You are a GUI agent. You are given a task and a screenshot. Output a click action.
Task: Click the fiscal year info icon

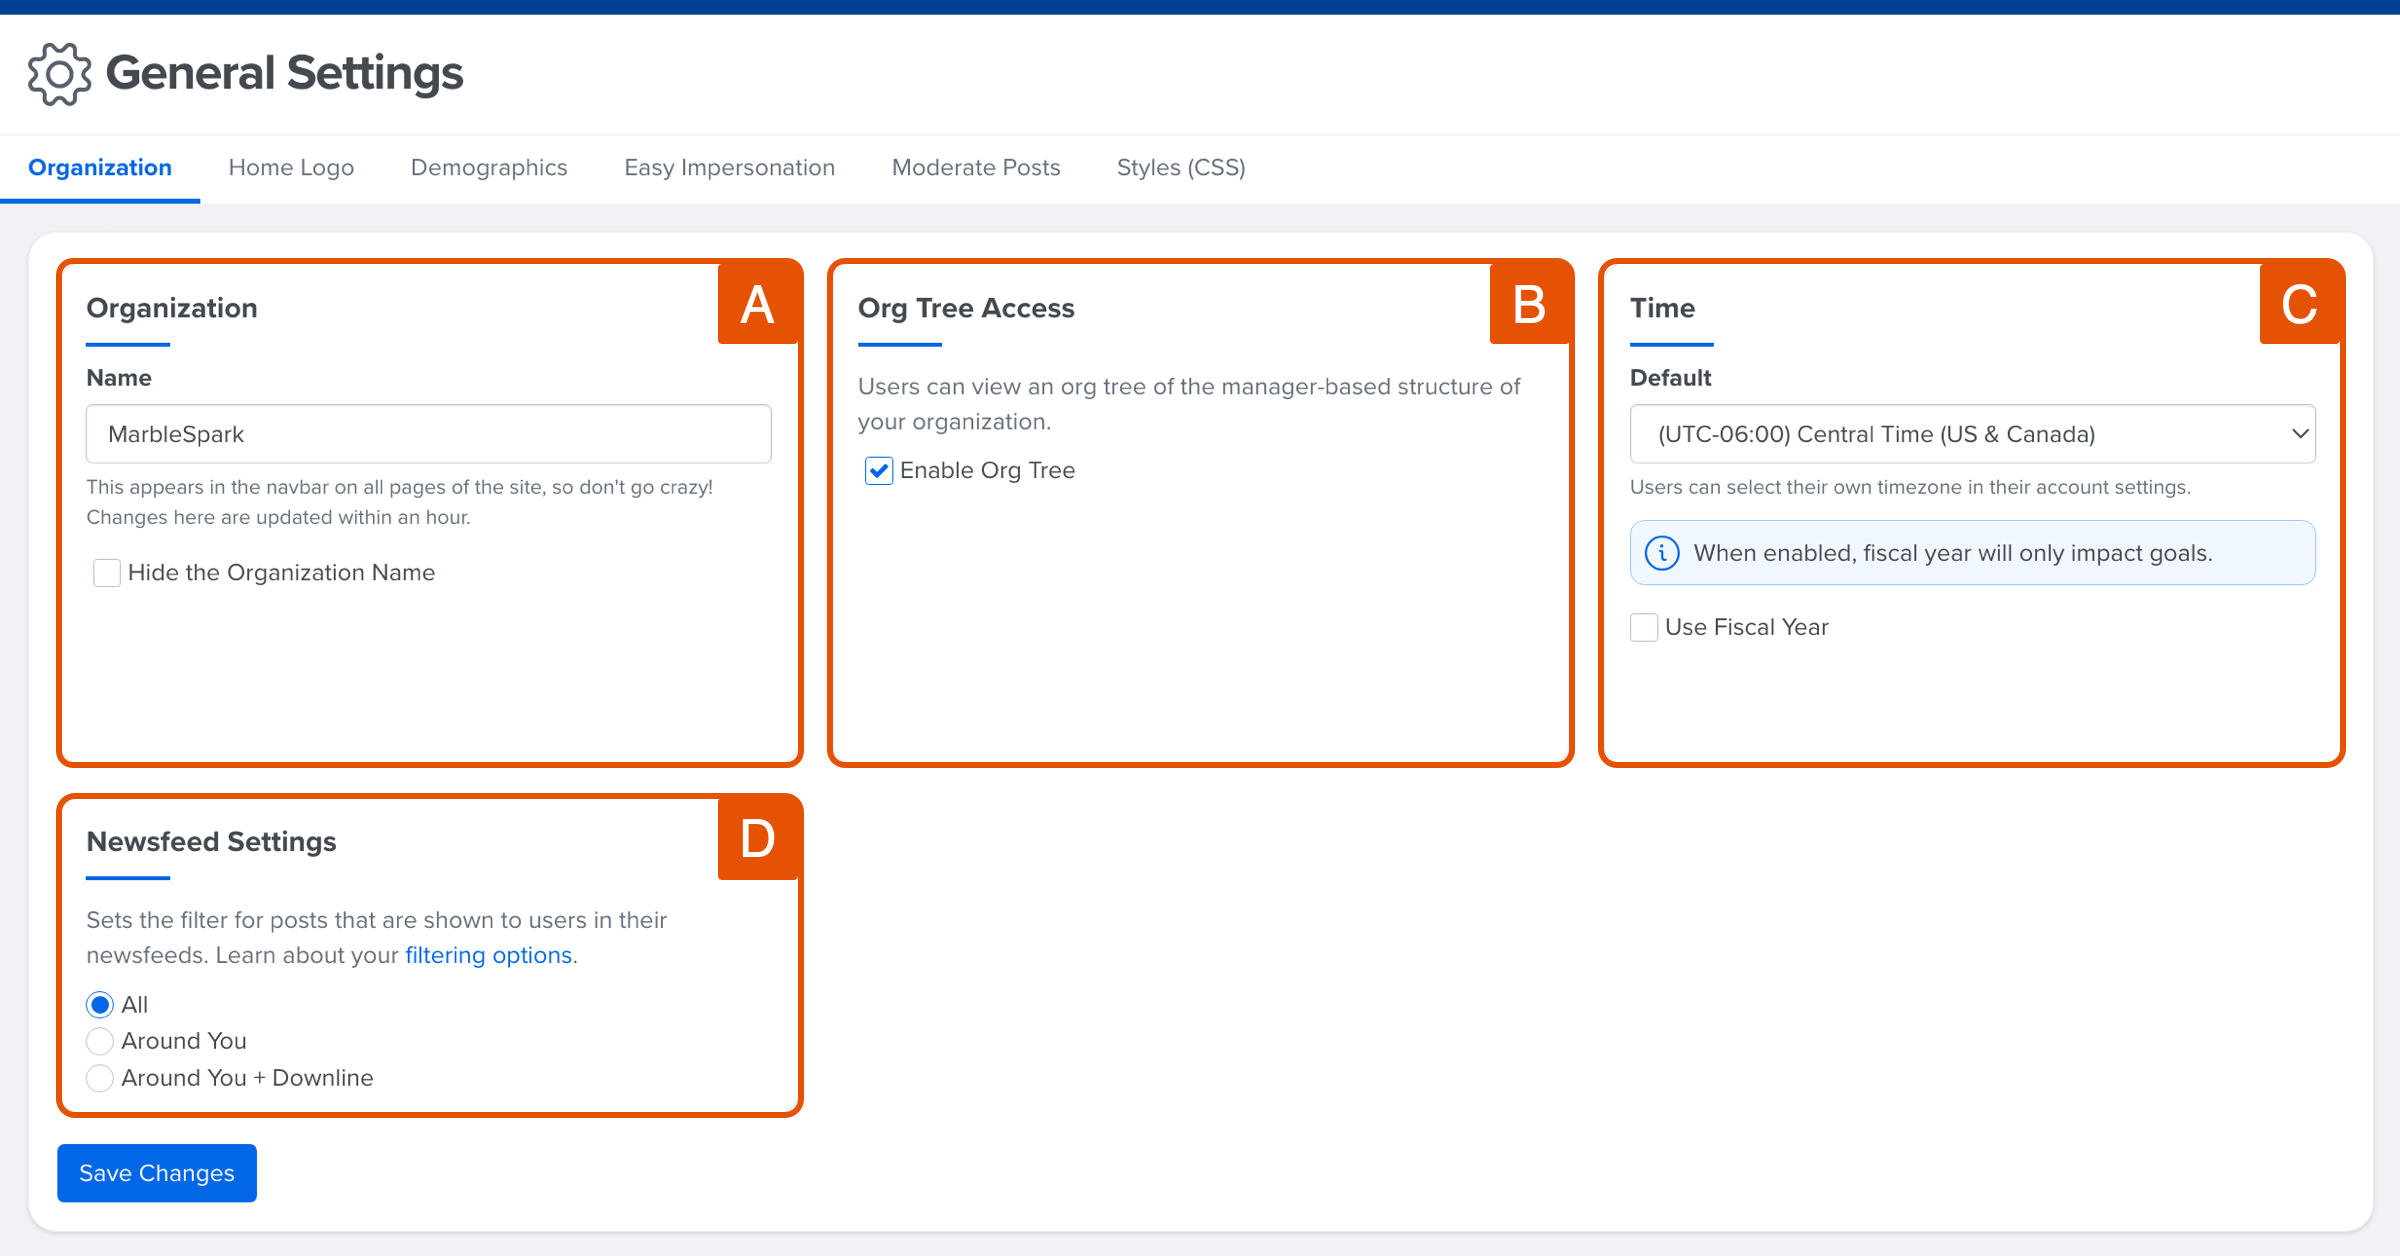(1662, 553)
